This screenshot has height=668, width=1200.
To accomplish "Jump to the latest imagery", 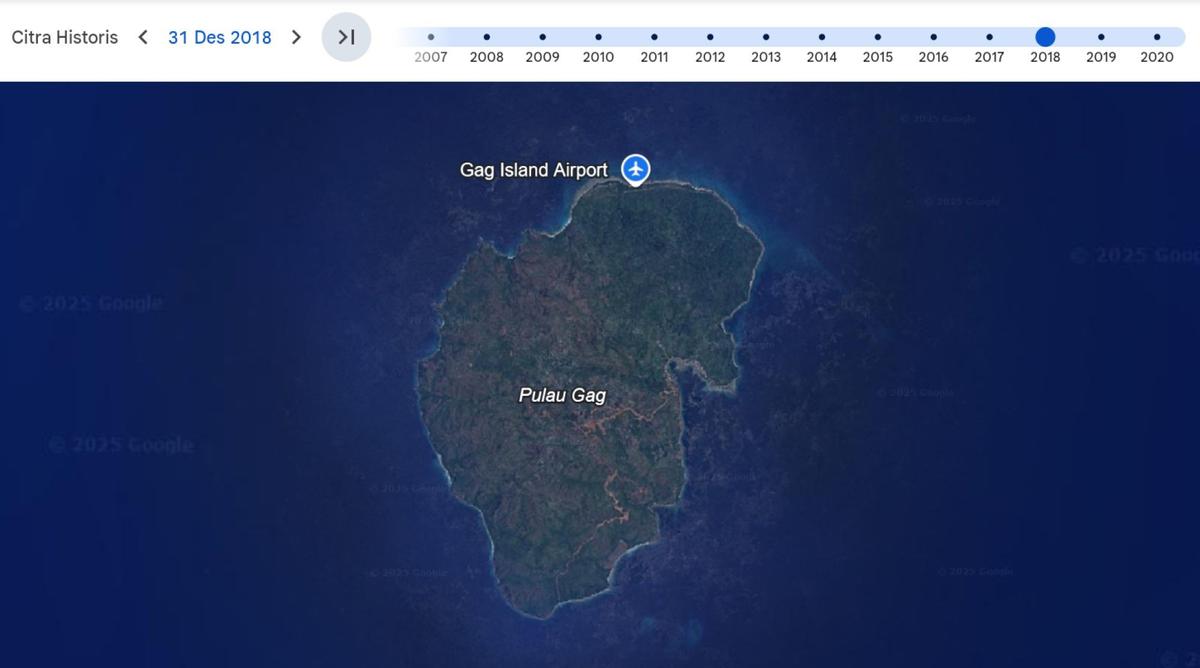I will point(346,37).
